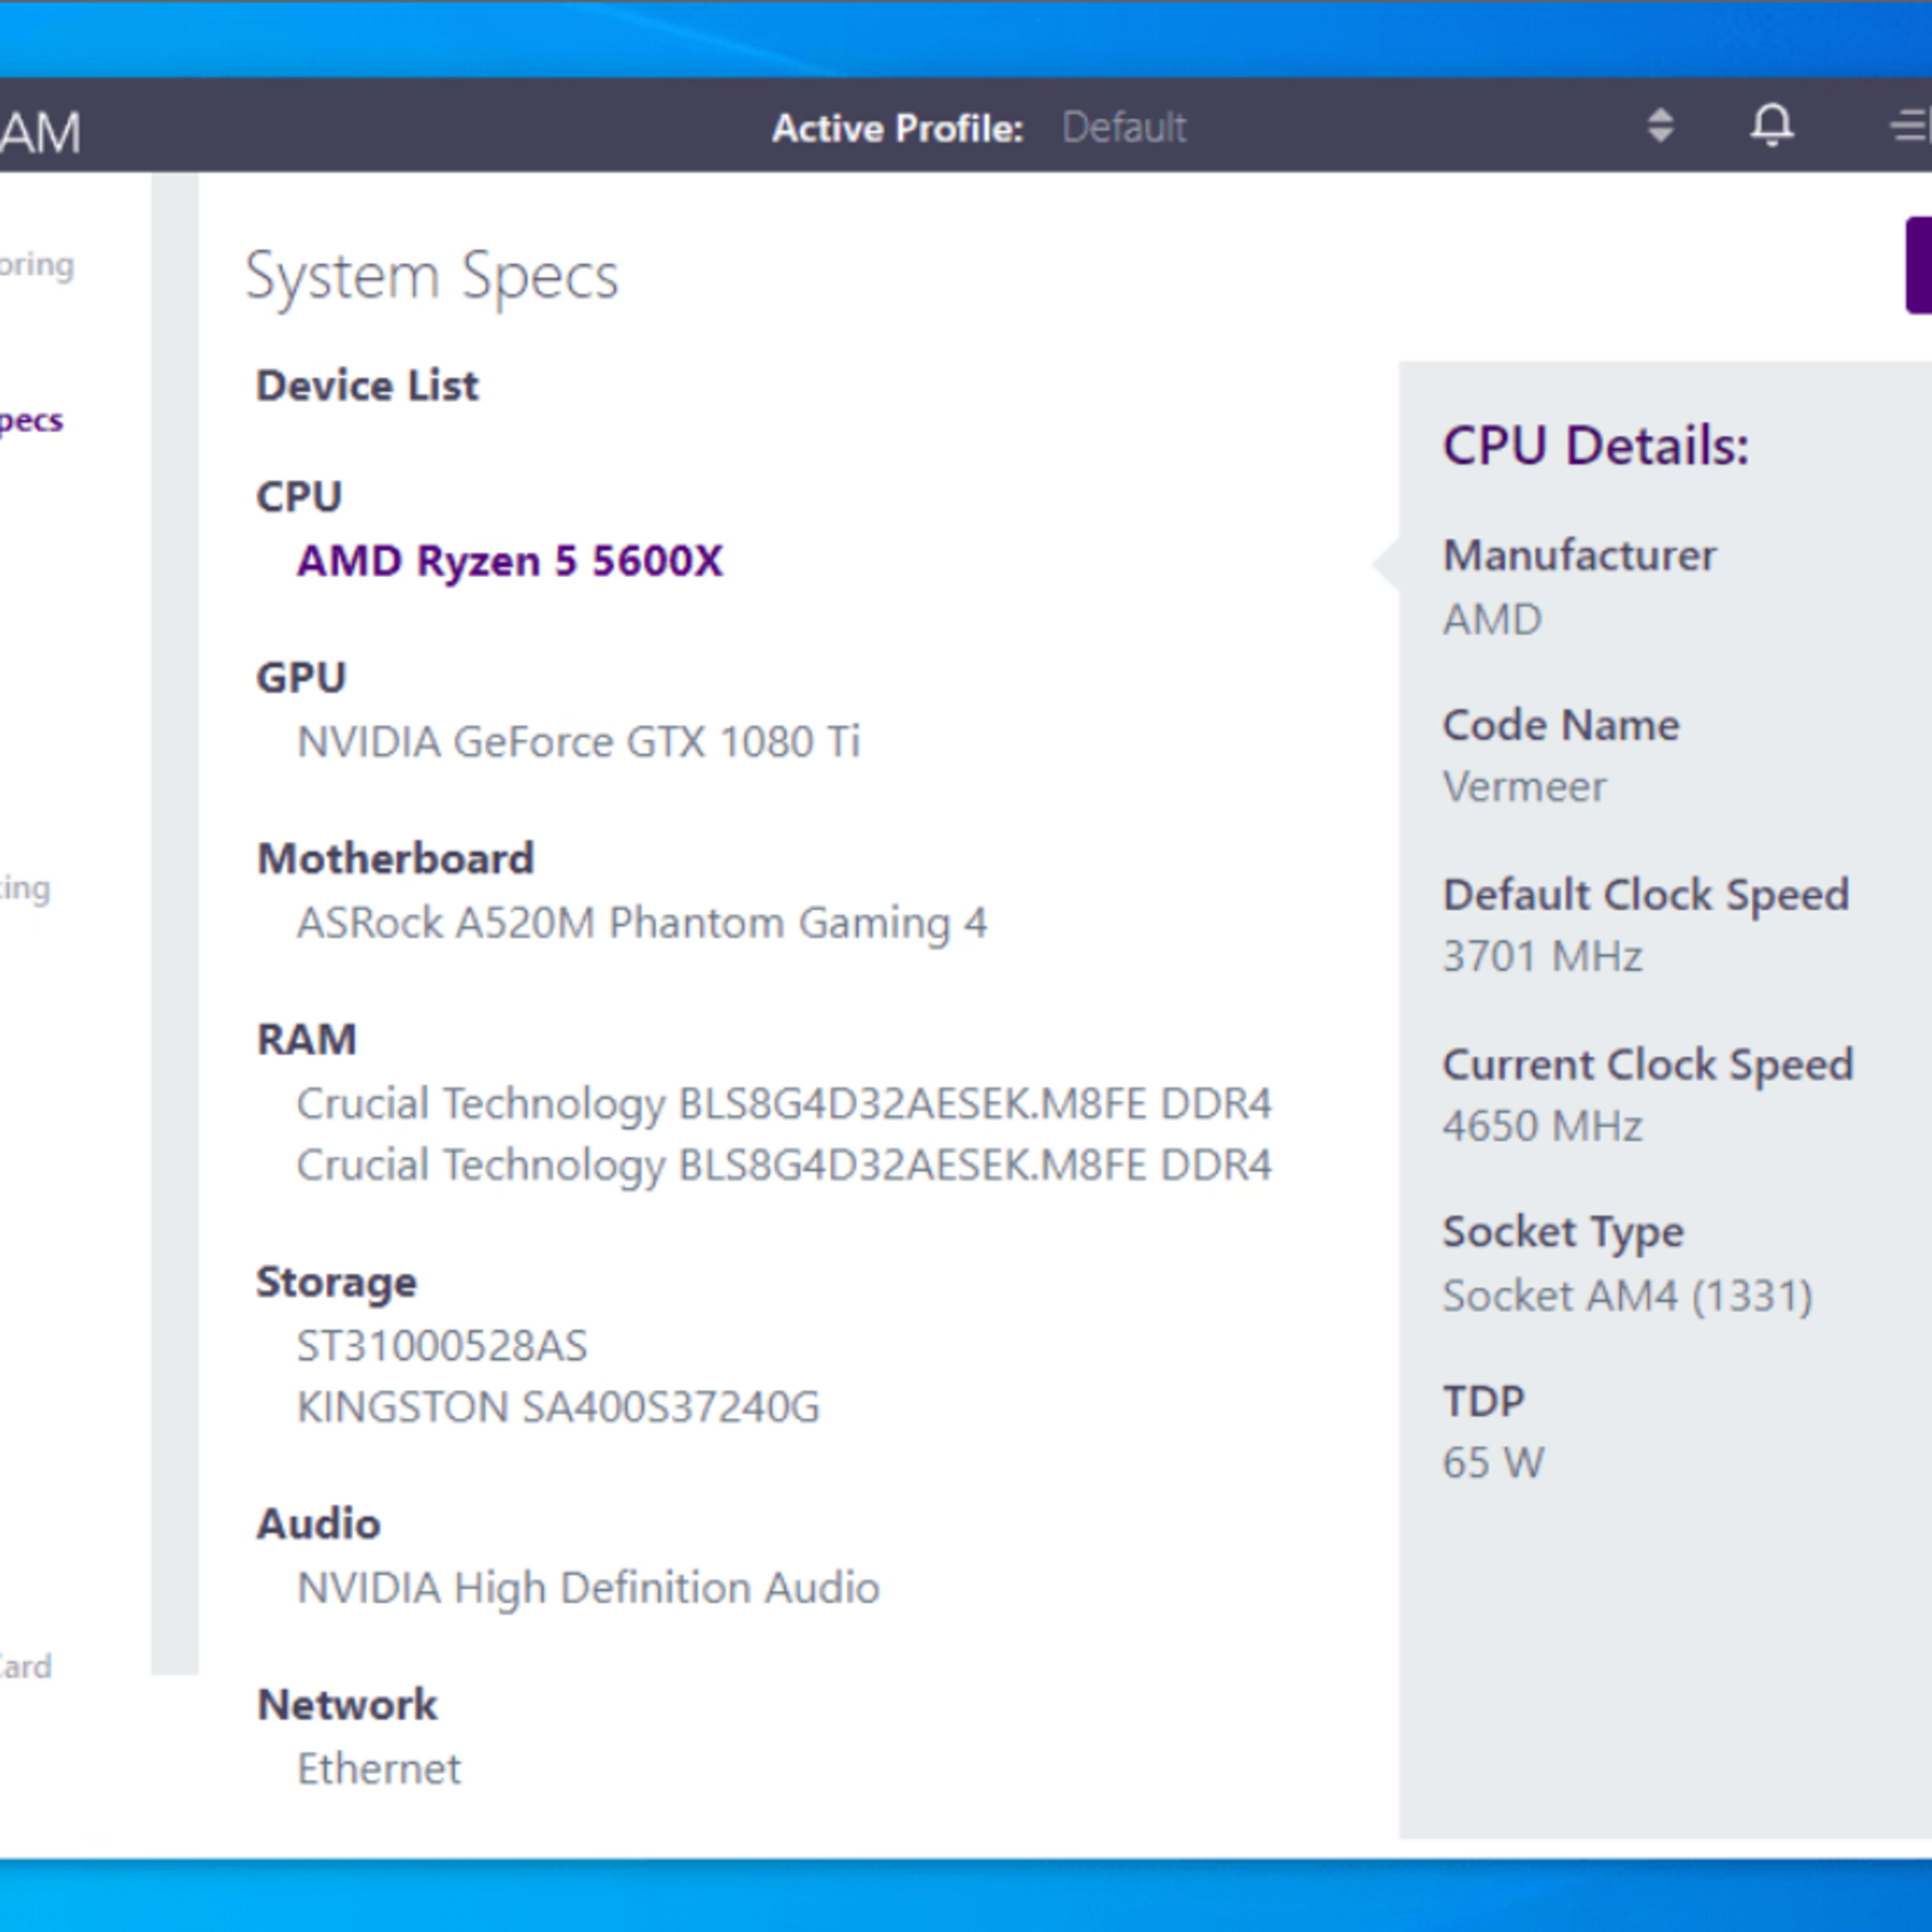Select the second Crucial Technology BLS8G4D32AESEK.M8FE RAM entry
This screenshot has height=1932, width=1932.
[x=784, y=1165]
